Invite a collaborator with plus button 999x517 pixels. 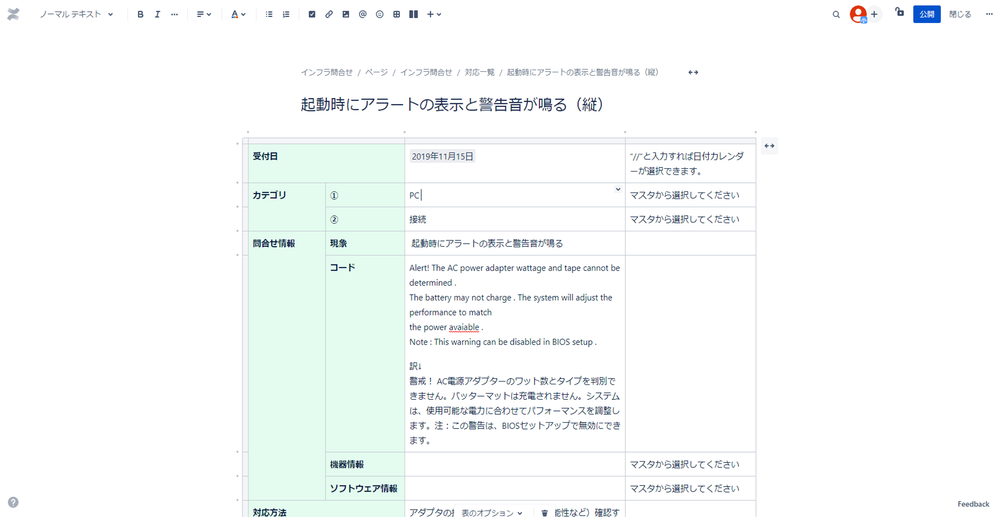[x=874, y=14]
